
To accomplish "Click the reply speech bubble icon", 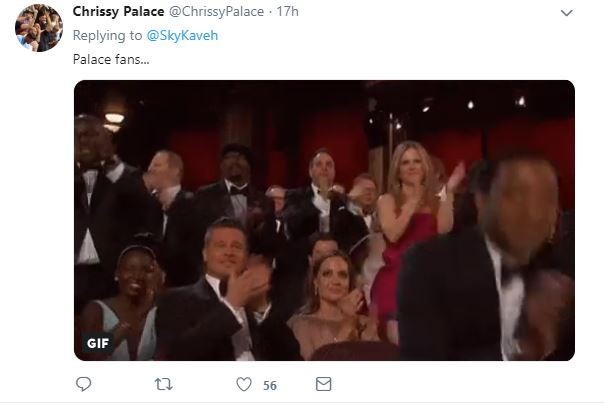I will pos(84,384).
